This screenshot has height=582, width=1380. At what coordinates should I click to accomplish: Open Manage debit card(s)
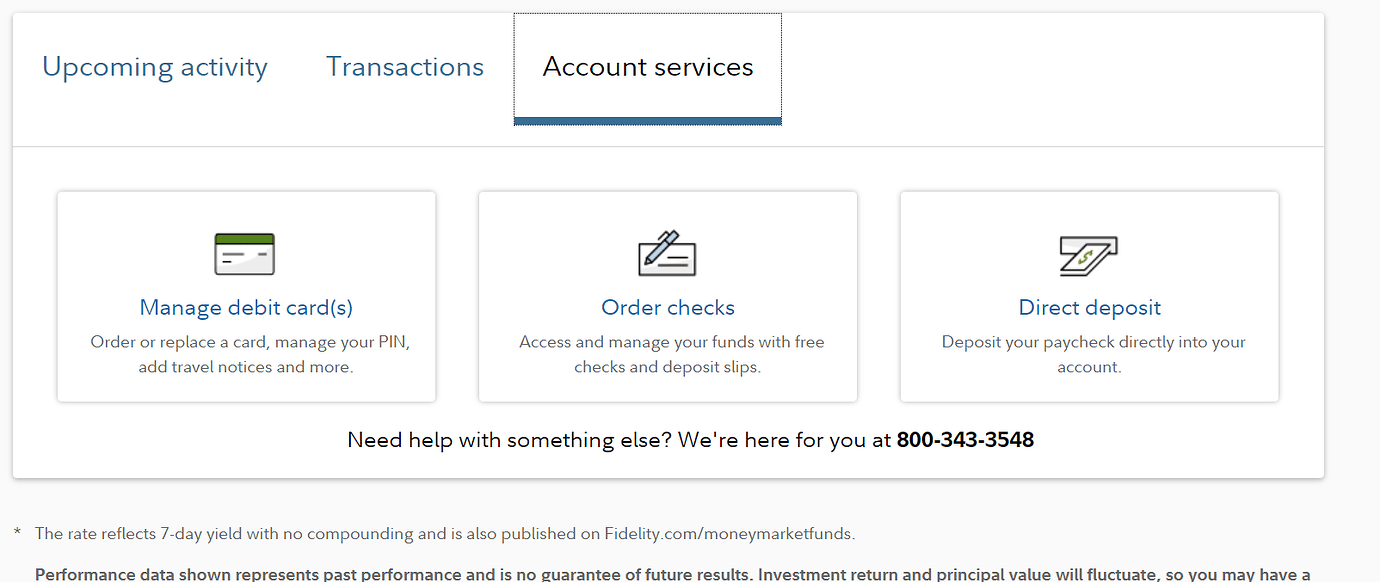245,307
